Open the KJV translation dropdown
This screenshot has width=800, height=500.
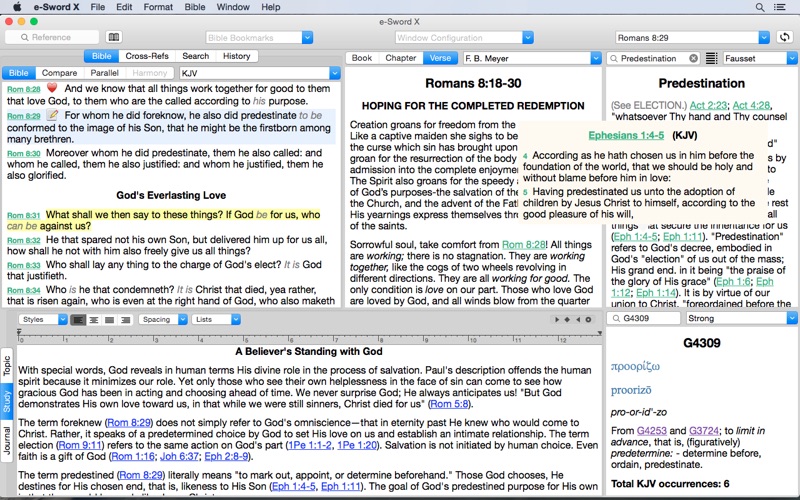pos(335,73)
